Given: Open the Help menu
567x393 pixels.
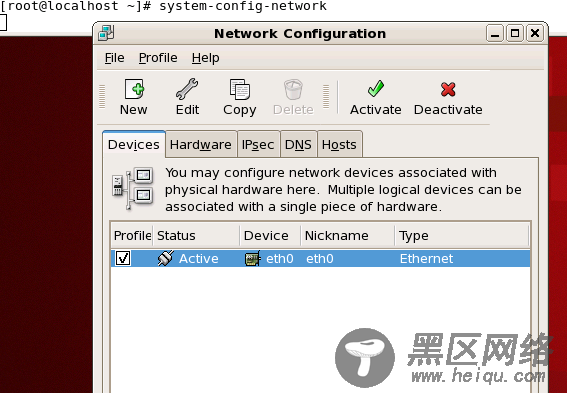Looking at the screenshot, I should pos(205,58).
